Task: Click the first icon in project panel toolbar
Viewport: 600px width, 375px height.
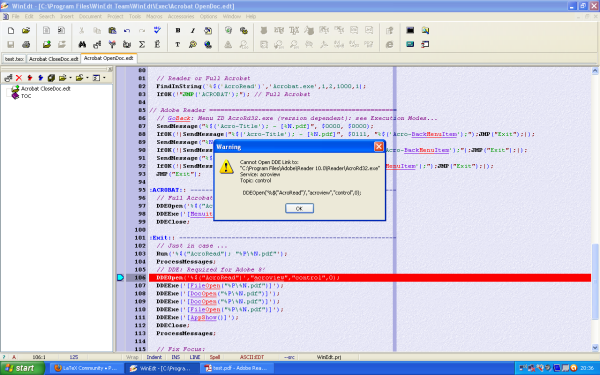Action: [x=8, y=78]
